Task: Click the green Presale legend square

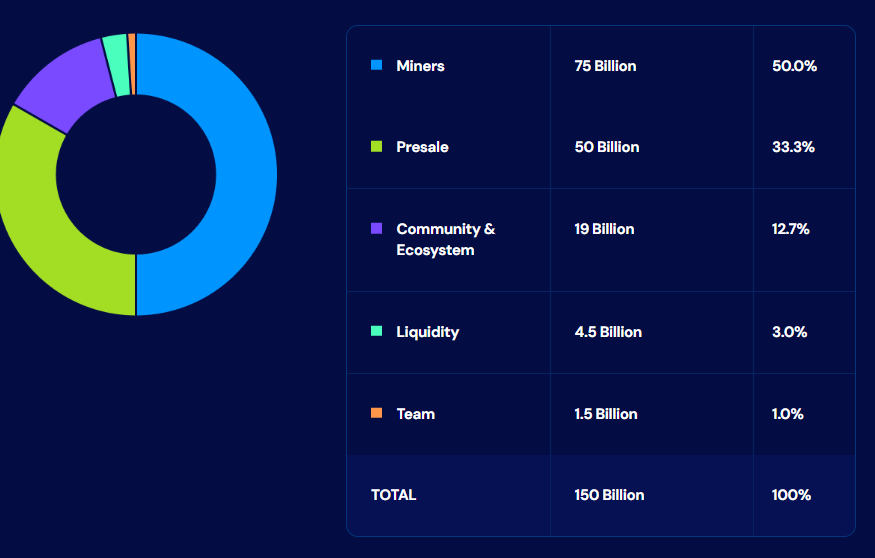Action: (x=377, y=147)
